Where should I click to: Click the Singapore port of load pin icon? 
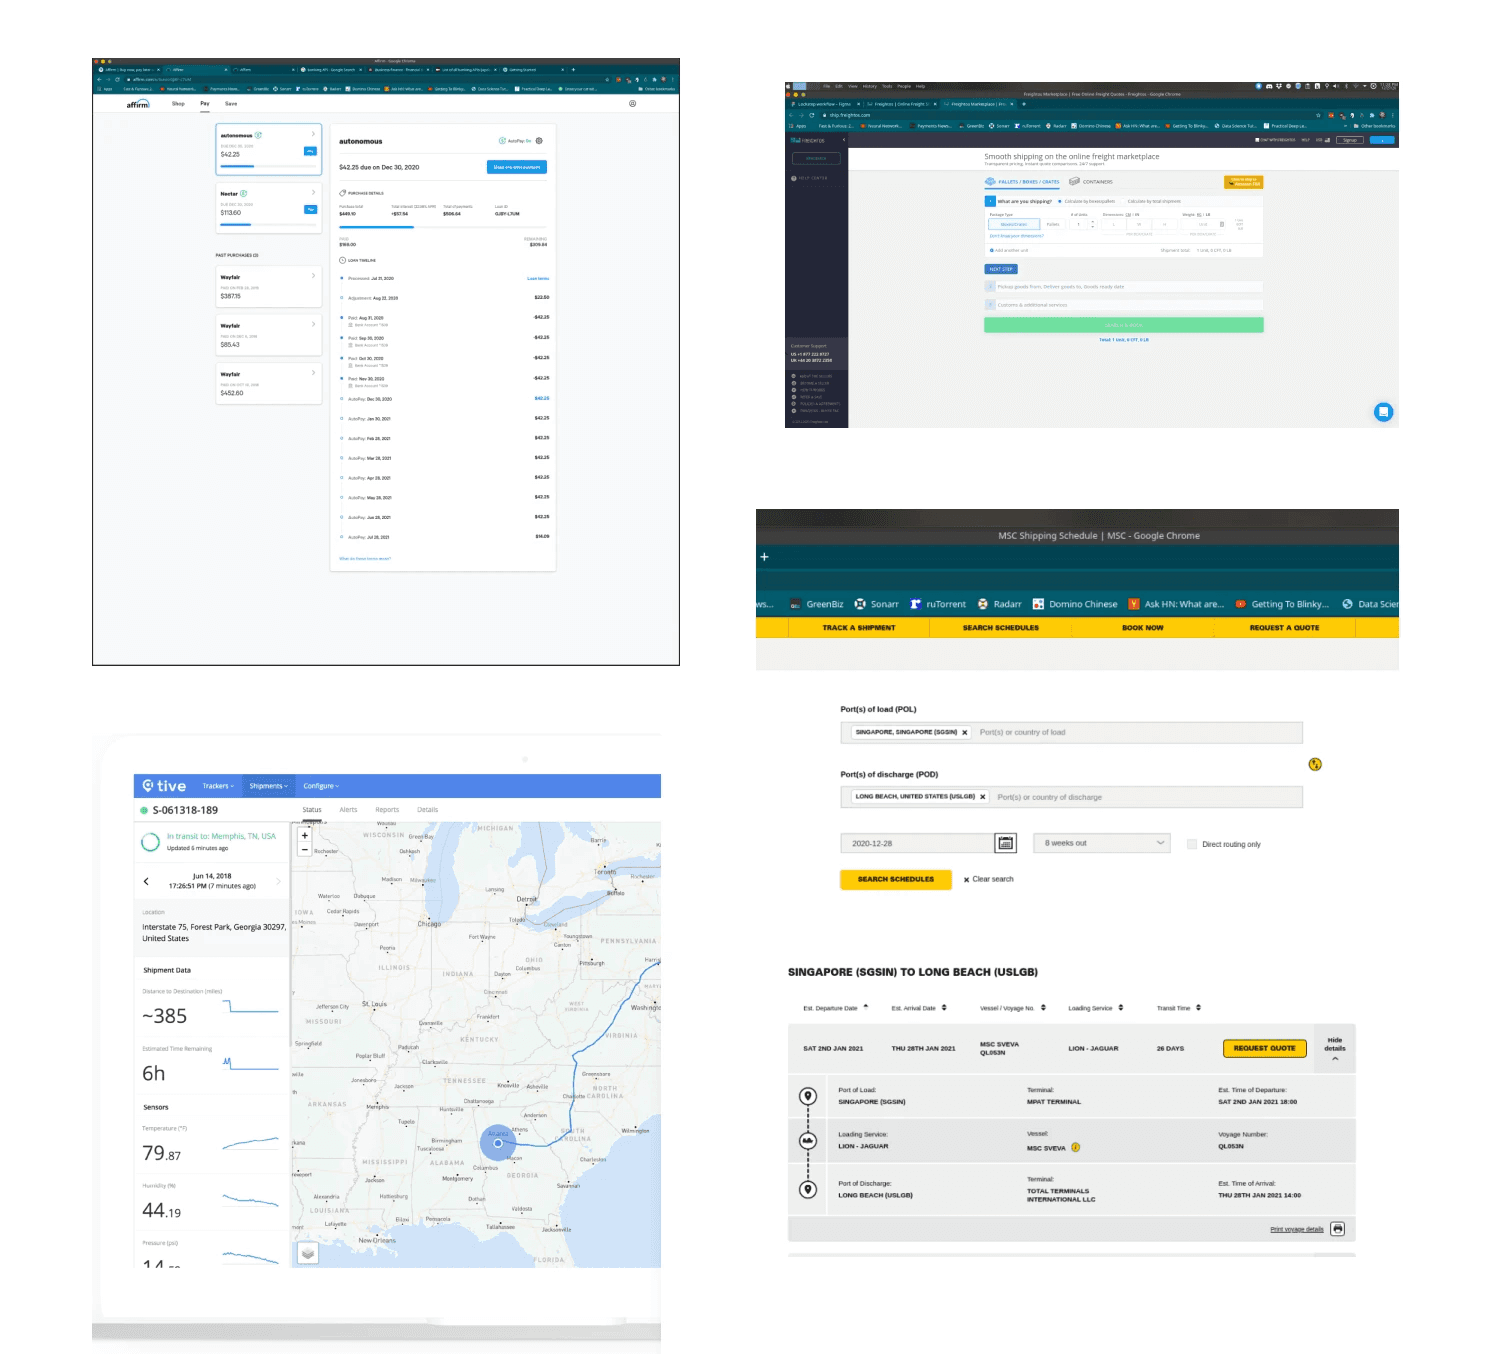click(x=808, y=1097)
